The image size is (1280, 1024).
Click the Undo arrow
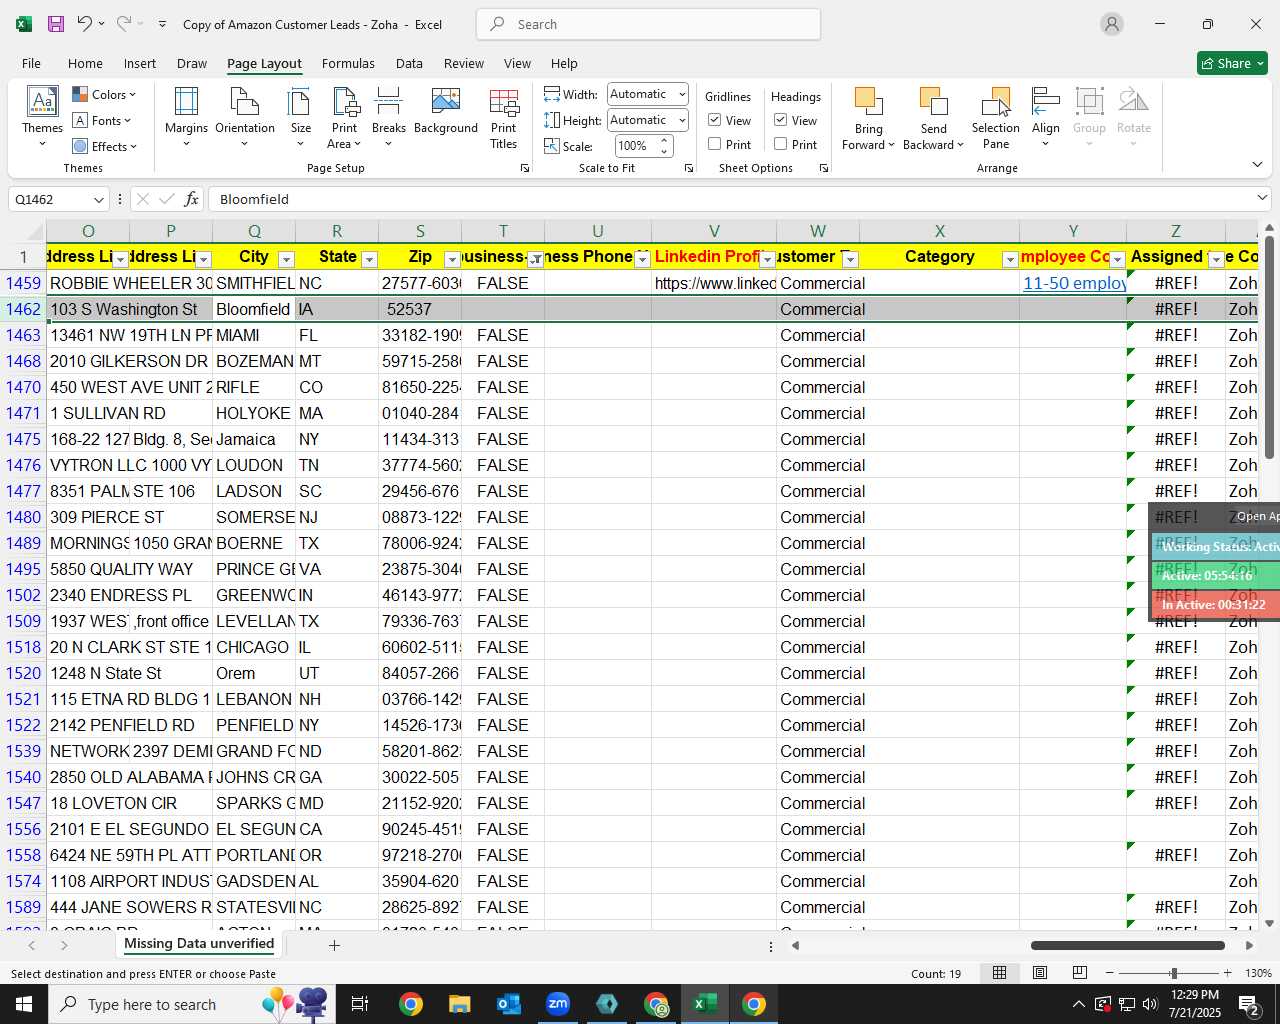84,24
